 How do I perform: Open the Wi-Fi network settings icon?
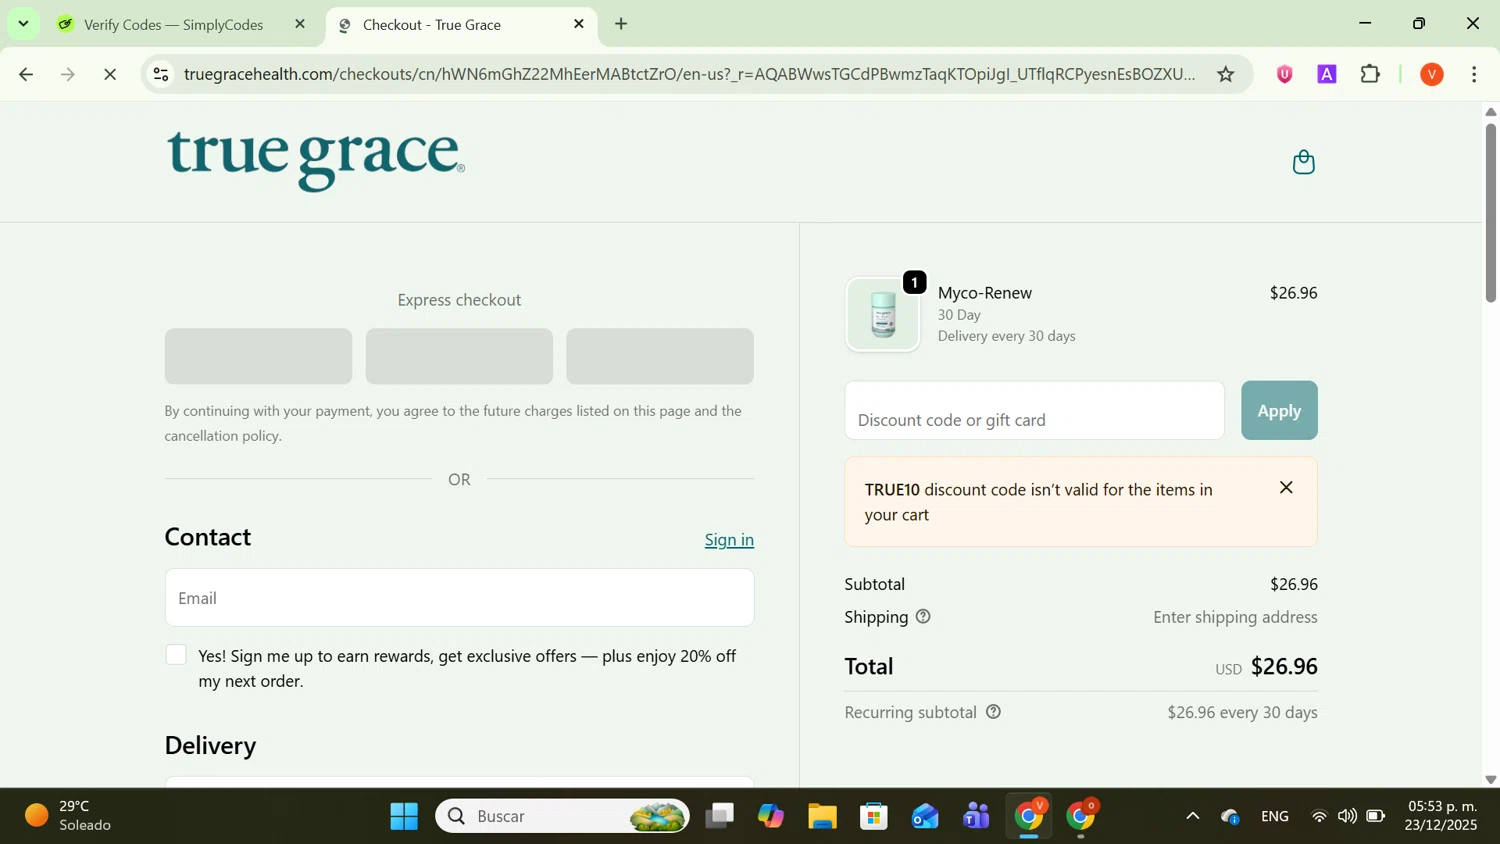[x=1319, y=817]
